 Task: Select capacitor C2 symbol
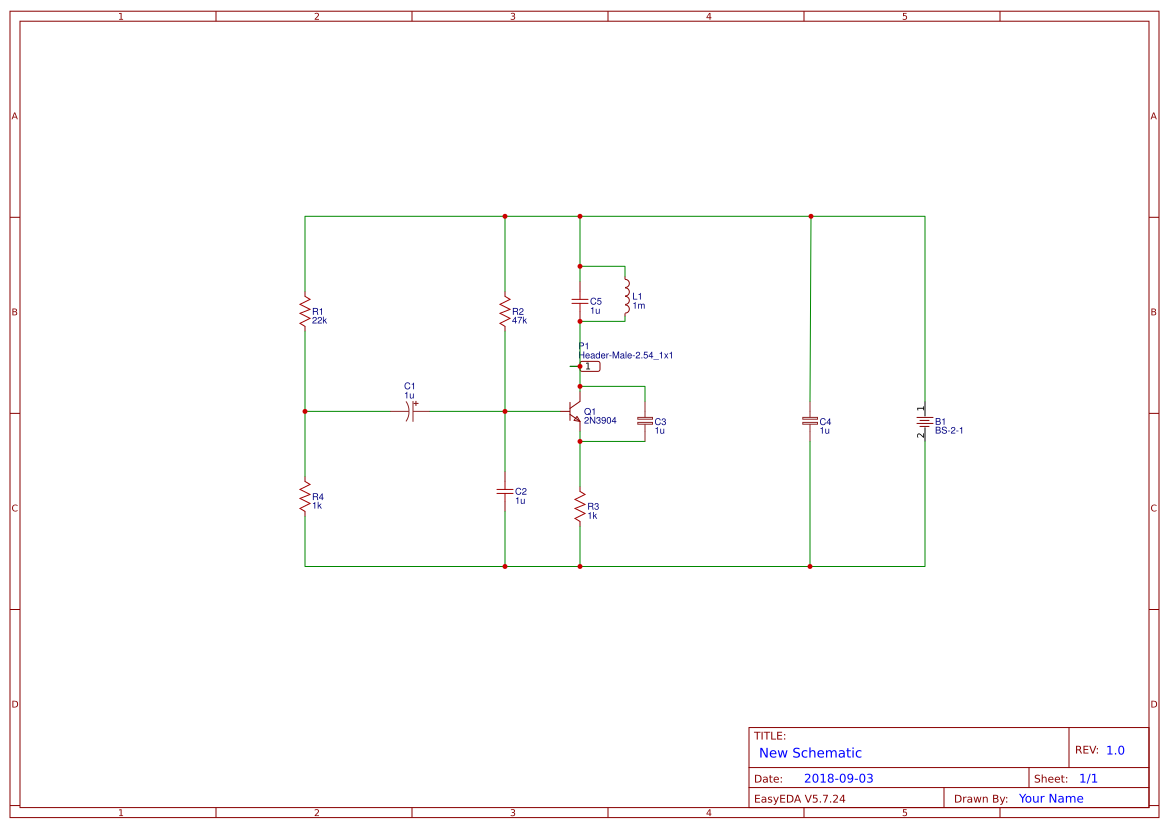click(505, 491)
